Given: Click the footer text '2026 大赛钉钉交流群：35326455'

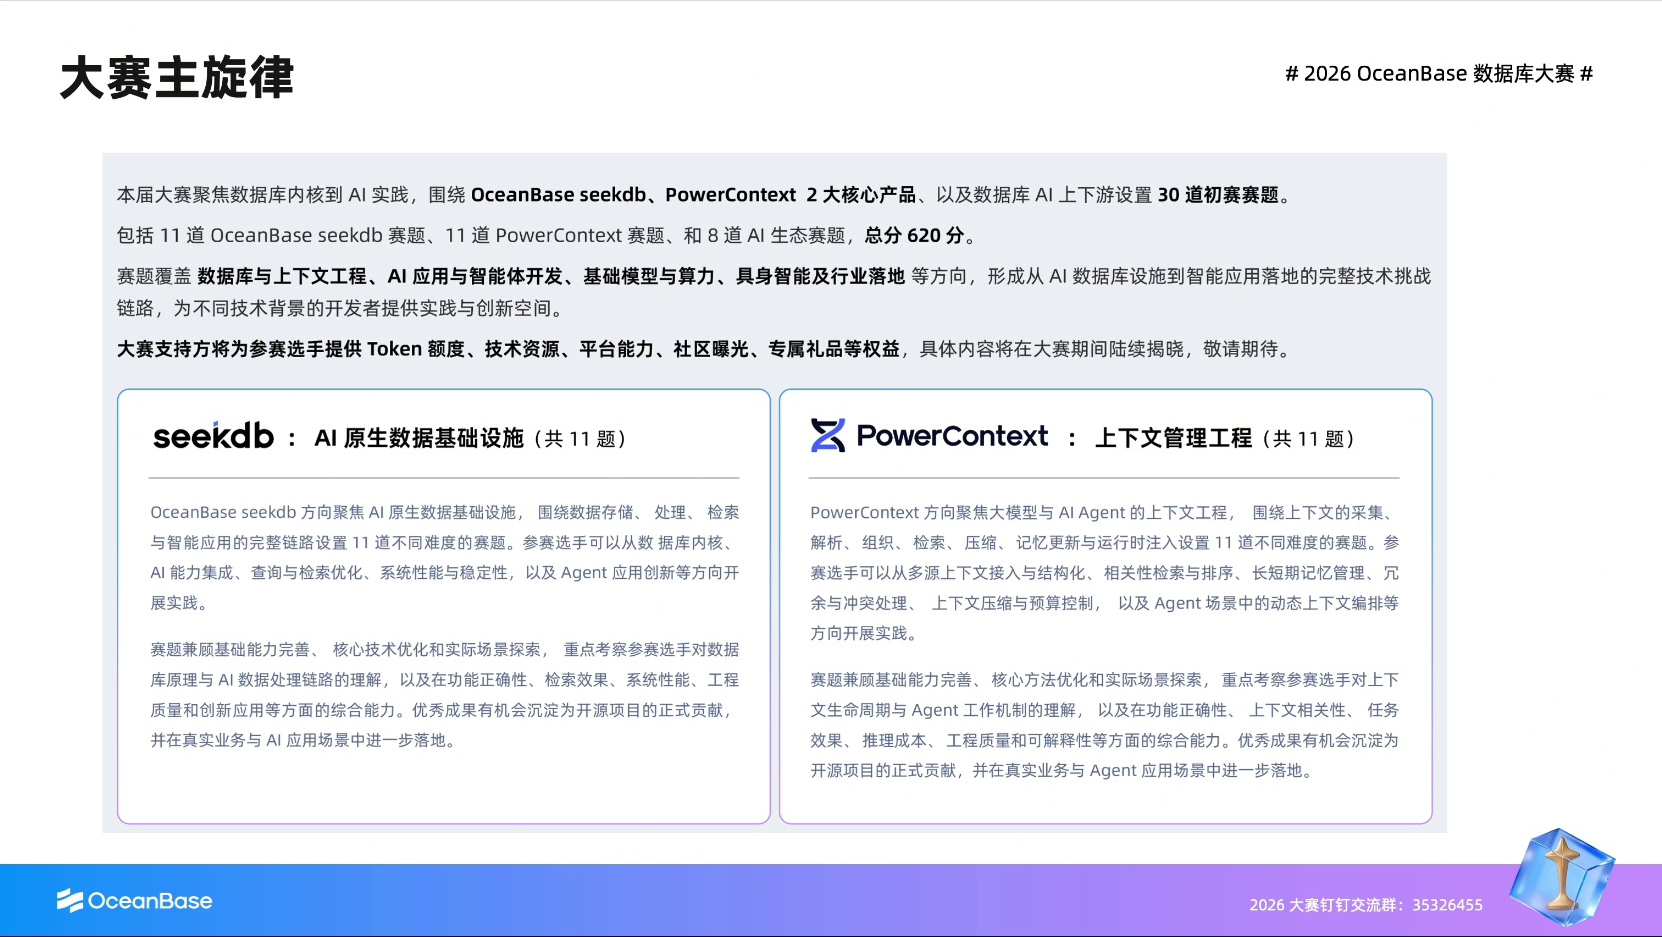Looking at the screenshot, I should [1366, 905].
